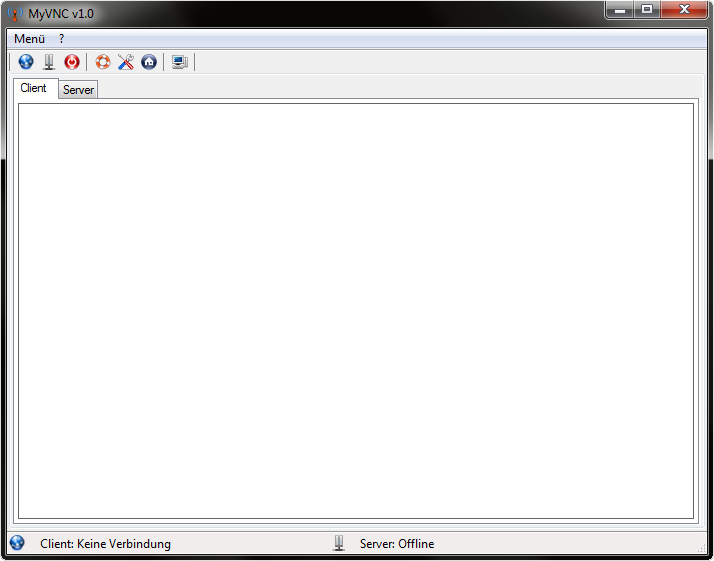Viewport: 714px width, 561px height.
Task: Click the globe icon in status bar
Action: (x=17, y=543)
